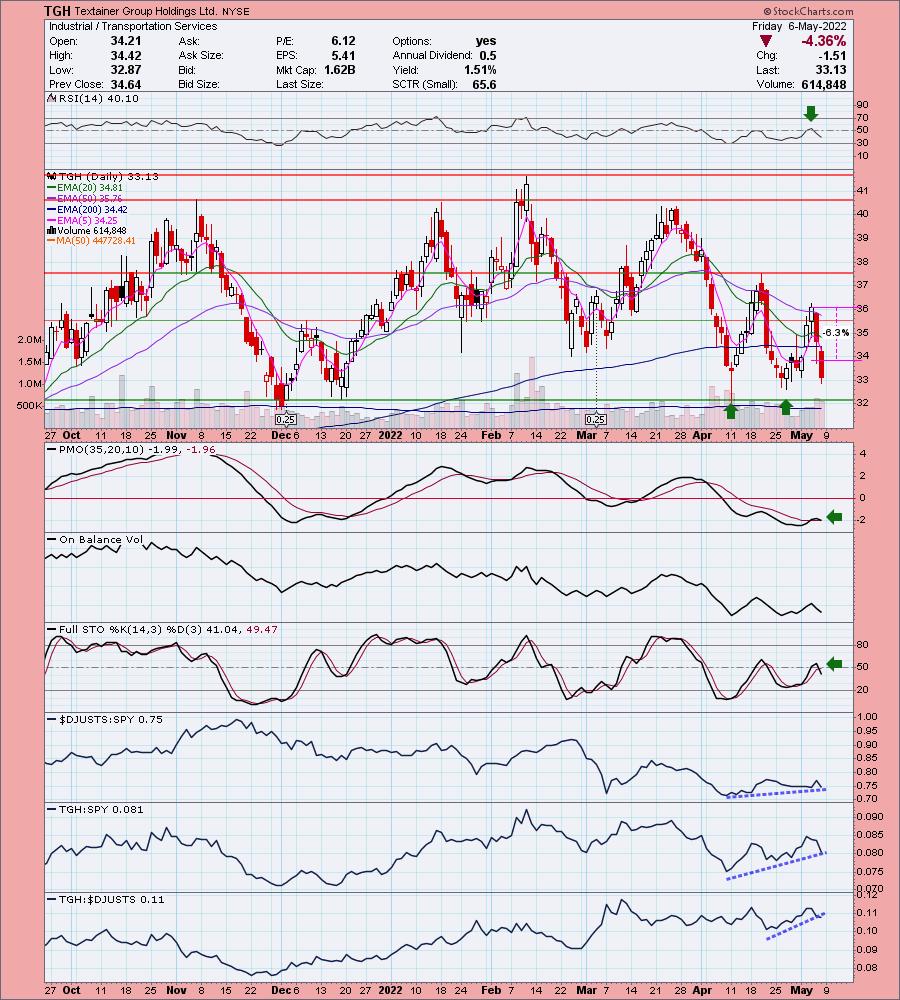Click the EMA(5) 34.25 legend entry
This screenshot has height=1000, width=900.
click(x=82, y=220)
